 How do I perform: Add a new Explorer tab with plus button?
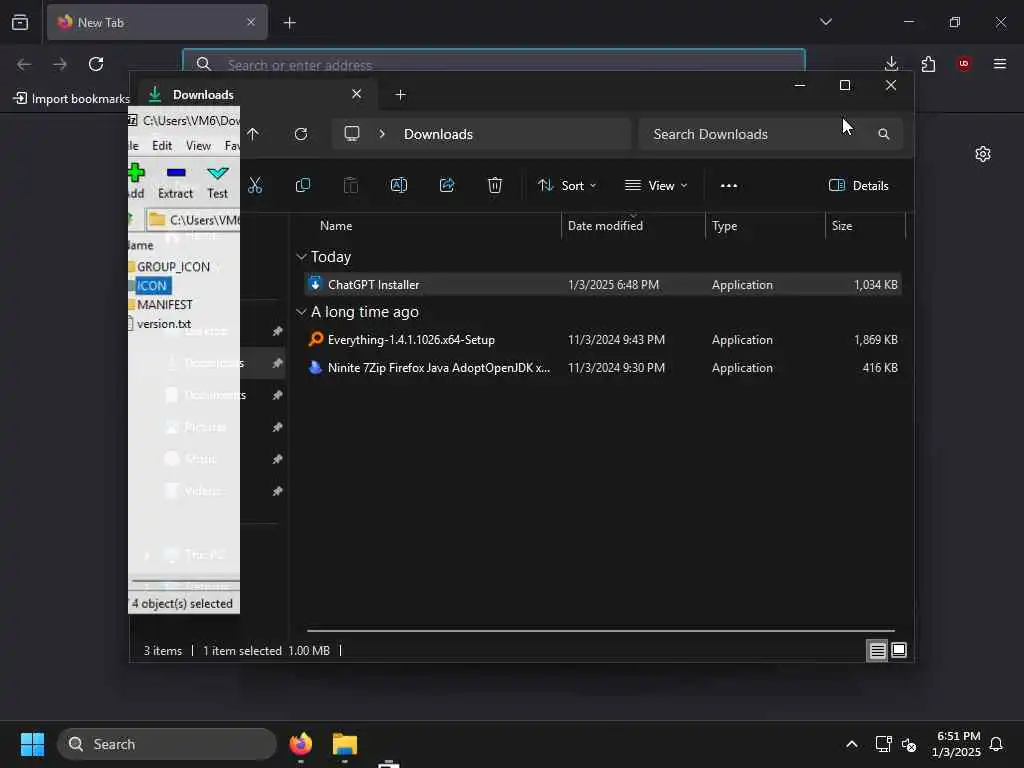401,95
